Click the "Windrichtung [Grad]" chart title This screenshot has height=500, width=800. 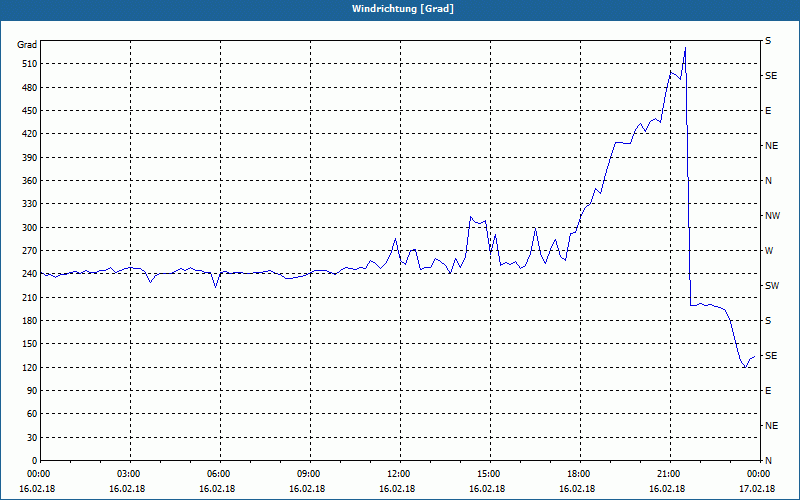tap(403, 9)
